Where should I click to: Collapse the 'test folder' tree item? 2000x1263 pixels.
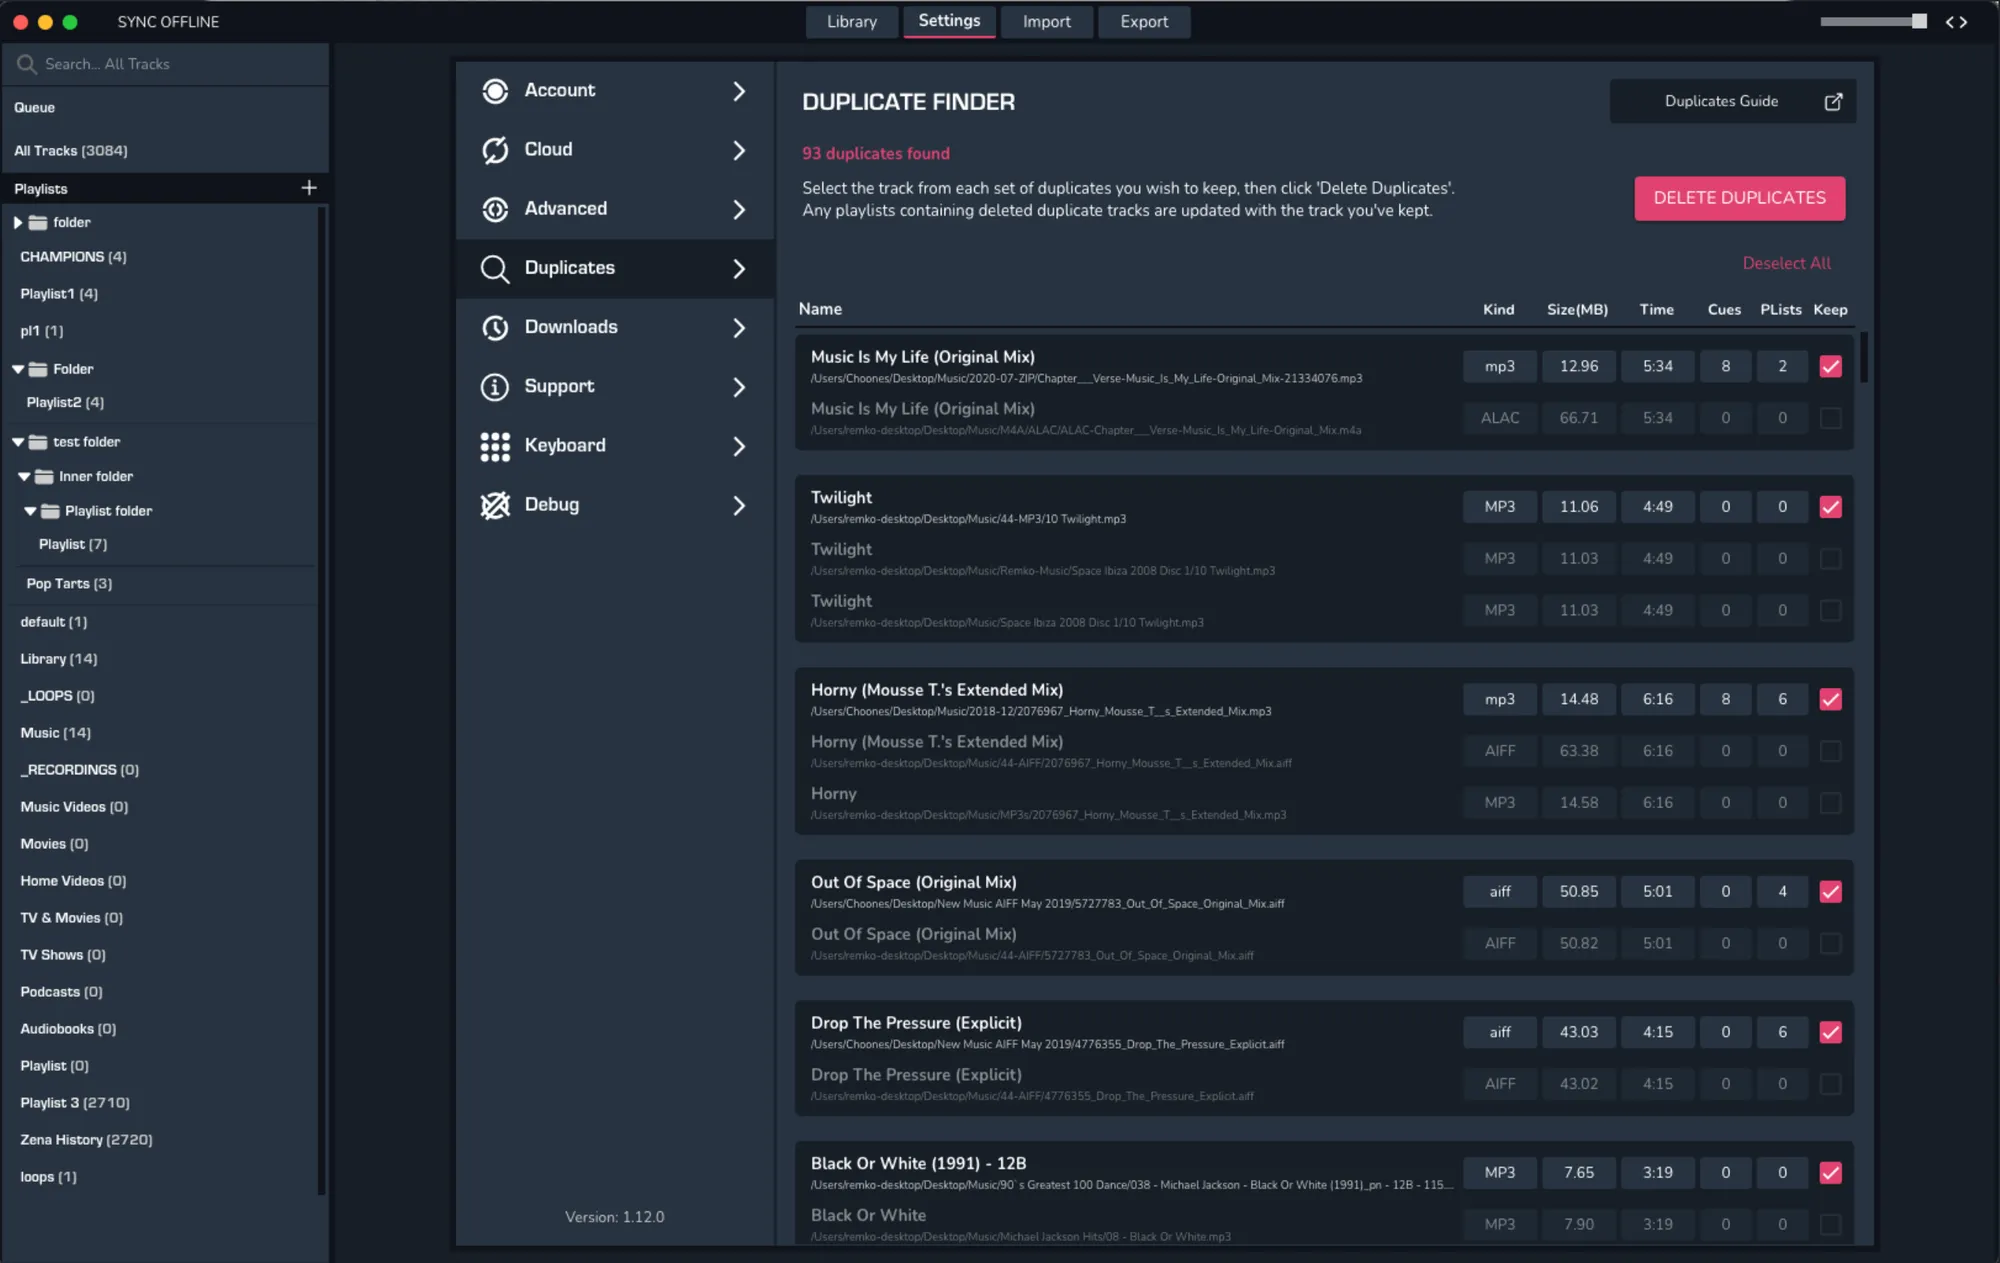[18, 442]
